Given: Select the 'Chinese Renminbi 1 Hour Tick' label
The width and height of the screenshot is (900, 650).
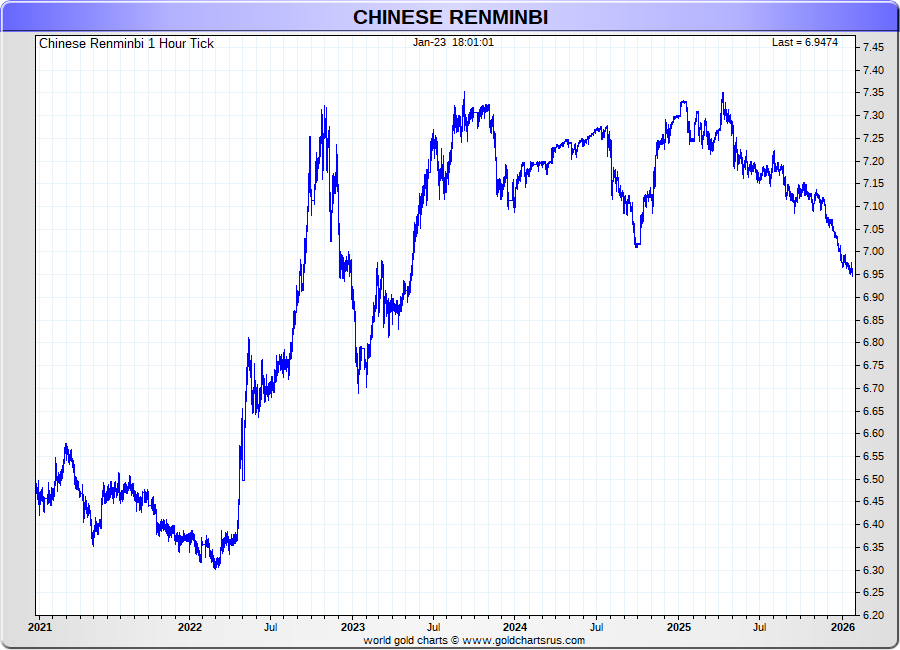Looking at the screenshot, I should pyautogui.click(x=126, y=44).
